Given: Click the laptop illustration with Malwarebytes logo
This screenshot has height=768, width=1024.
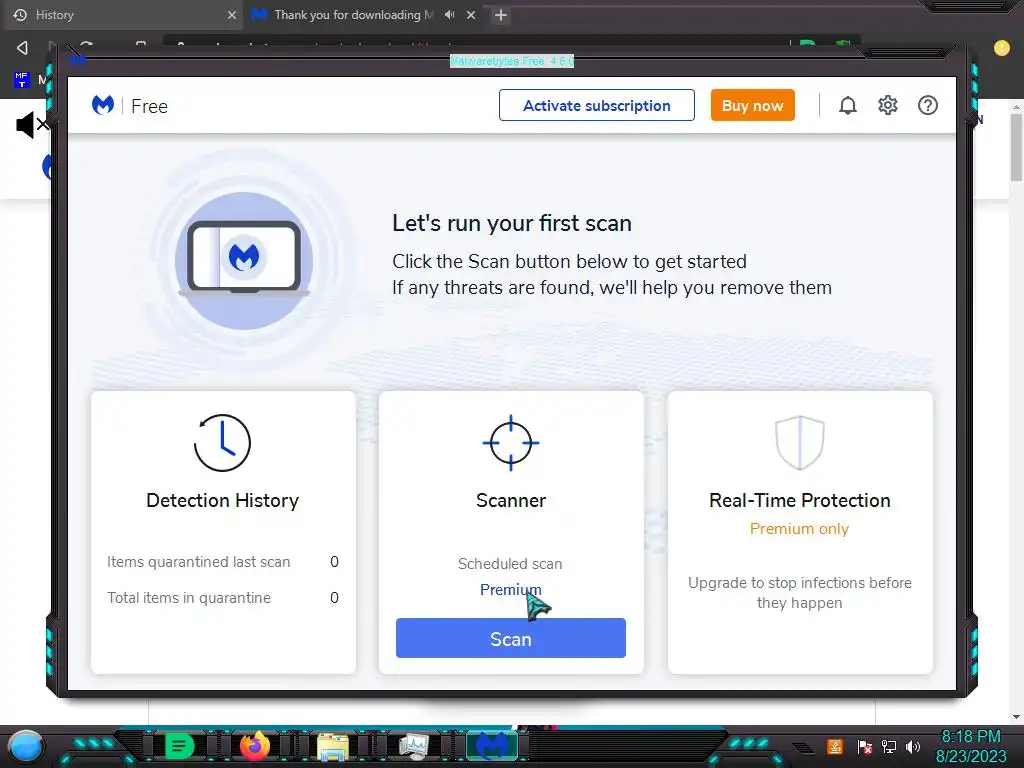Looking at the screenshot, I should tap(244, 260).
